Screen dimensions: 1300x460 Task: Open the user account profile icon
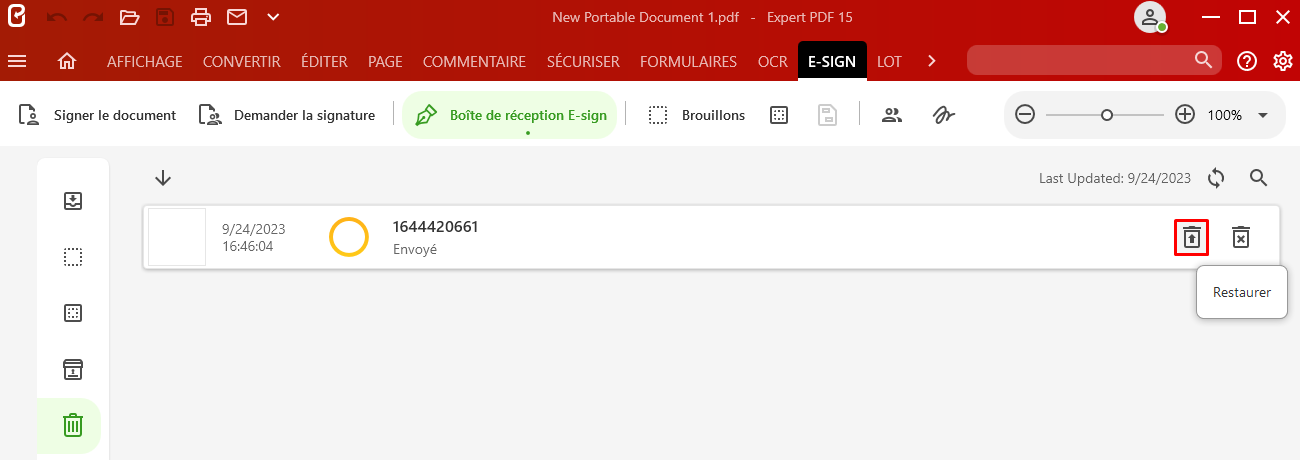[1150, 17]
